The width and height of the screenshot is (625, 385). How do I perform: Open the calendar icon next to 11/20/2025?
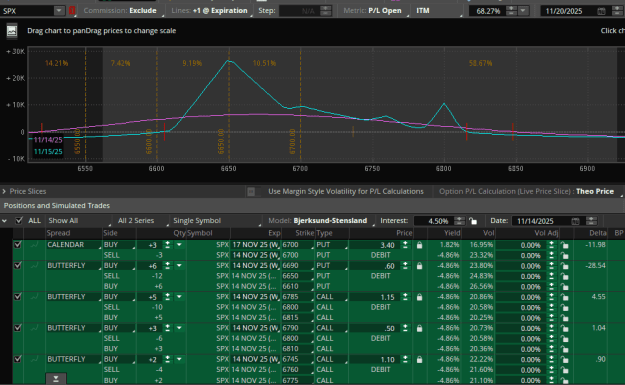(x=601, y=11)
